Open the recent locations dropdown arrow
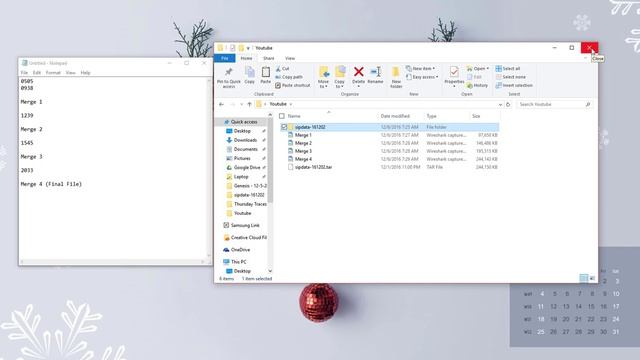The width and height of the screenshot is (640, 360). click(x=241, y=104)
